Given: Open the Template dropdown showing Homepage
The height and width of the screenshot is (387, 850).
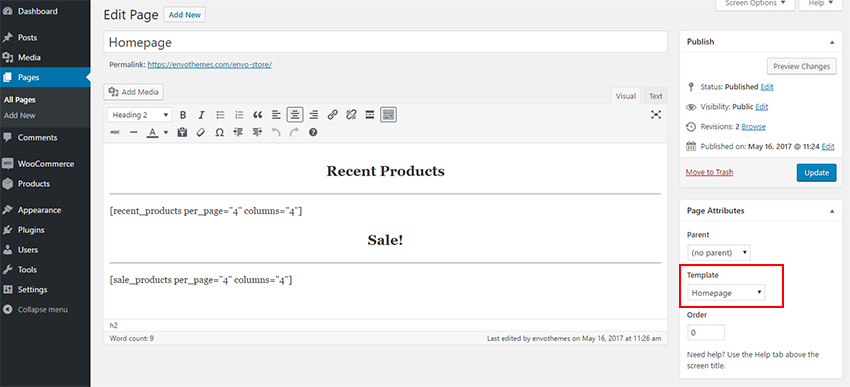Looking at the screenshot, I should tap(726, 293).
